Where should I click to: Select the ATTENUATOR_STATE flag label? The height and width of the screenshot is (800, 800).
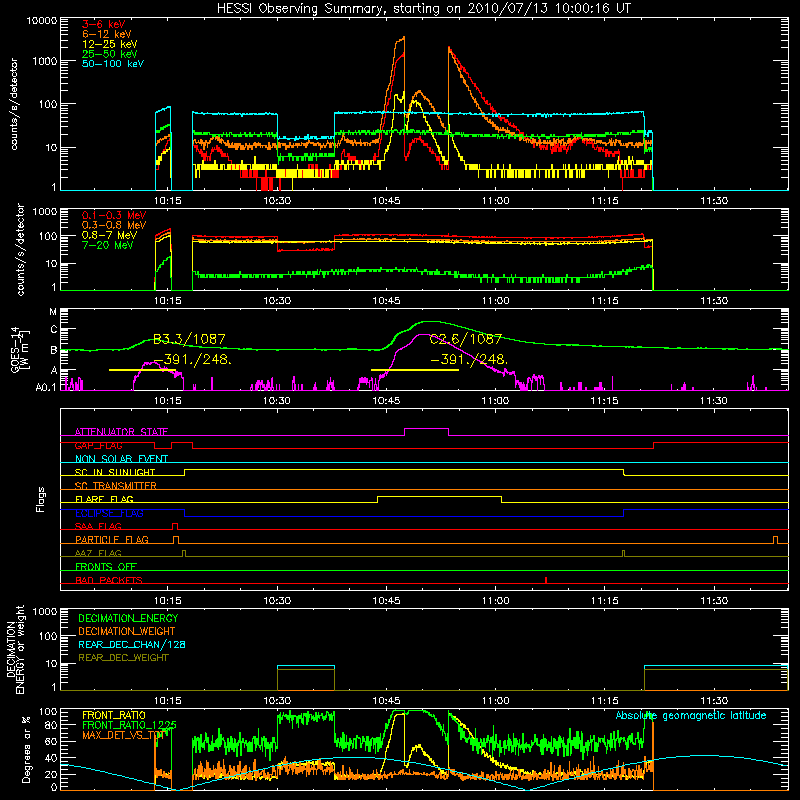point(121,432)
